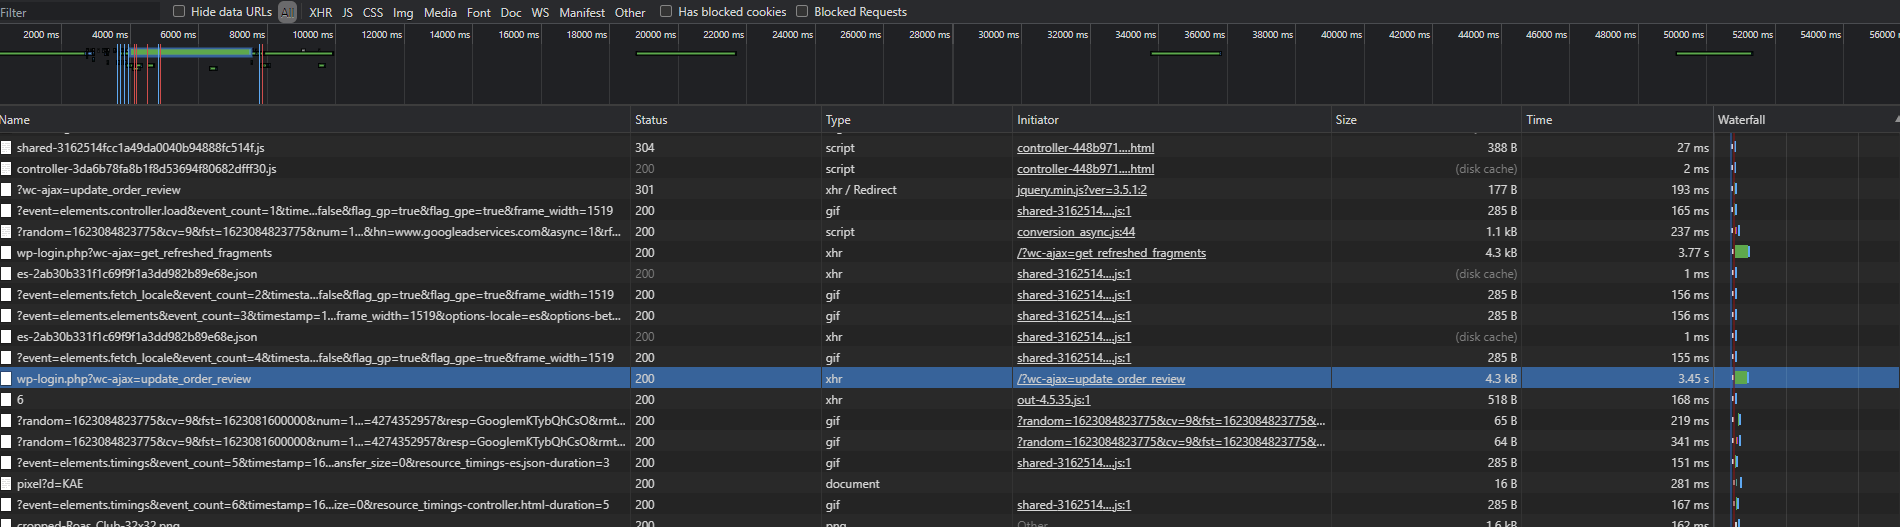This screenshot has height=527, width=1900.
Task: Click the icon next to ?wc-ajax=update_order_review 301 request
Action: pyautogui.click(x=6, y=190)
